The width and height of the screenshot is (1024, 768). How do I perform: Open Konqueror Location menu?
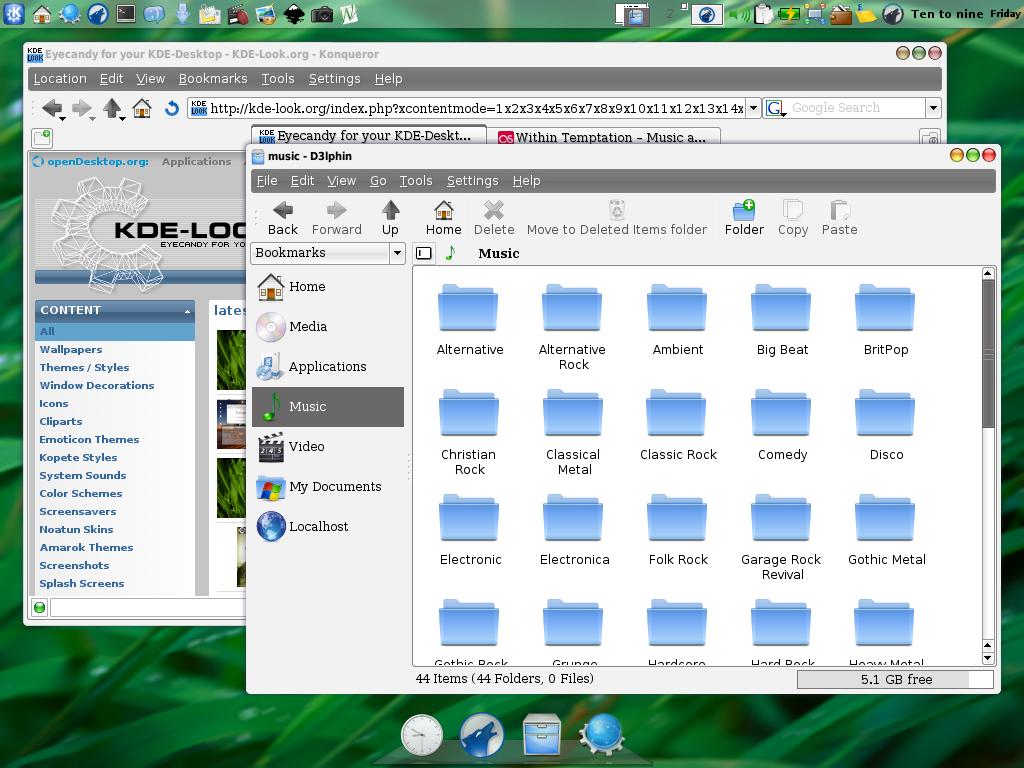[x=60, y=79]
